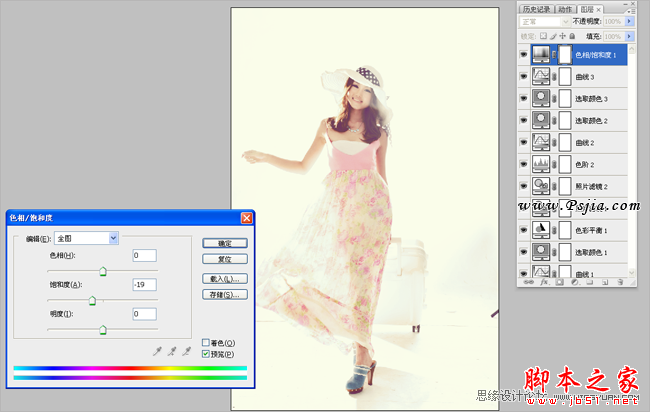The image size is (650, 412).
Task: Enable the 着色 colorize checkbox
Action: click(206, 343)
